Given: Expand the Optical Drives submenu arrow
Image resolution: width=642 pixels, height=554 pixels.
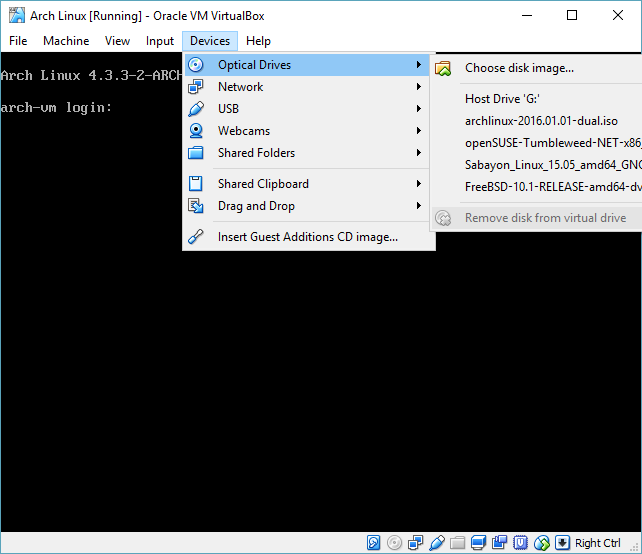Looking at the screenshot, I should pyautogui.click(x=418, y=65).
